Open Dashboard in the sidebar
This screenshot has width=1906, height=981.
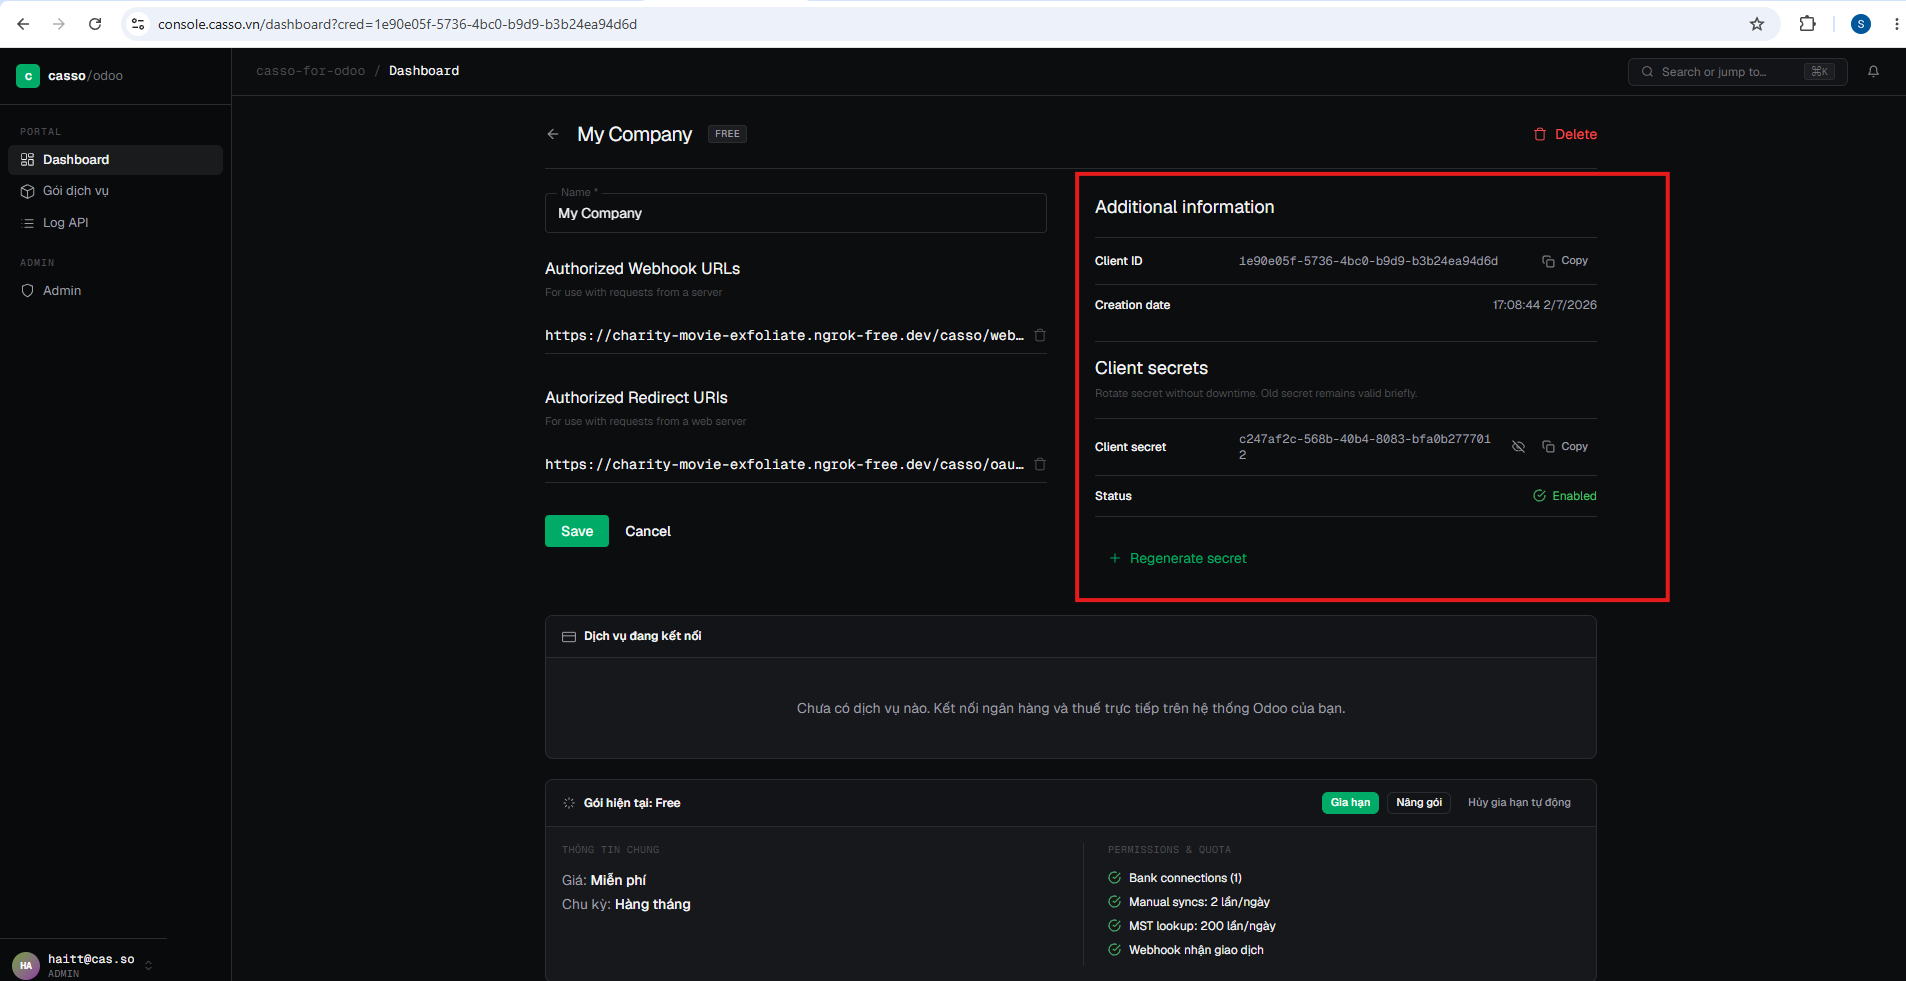point(115,160)
